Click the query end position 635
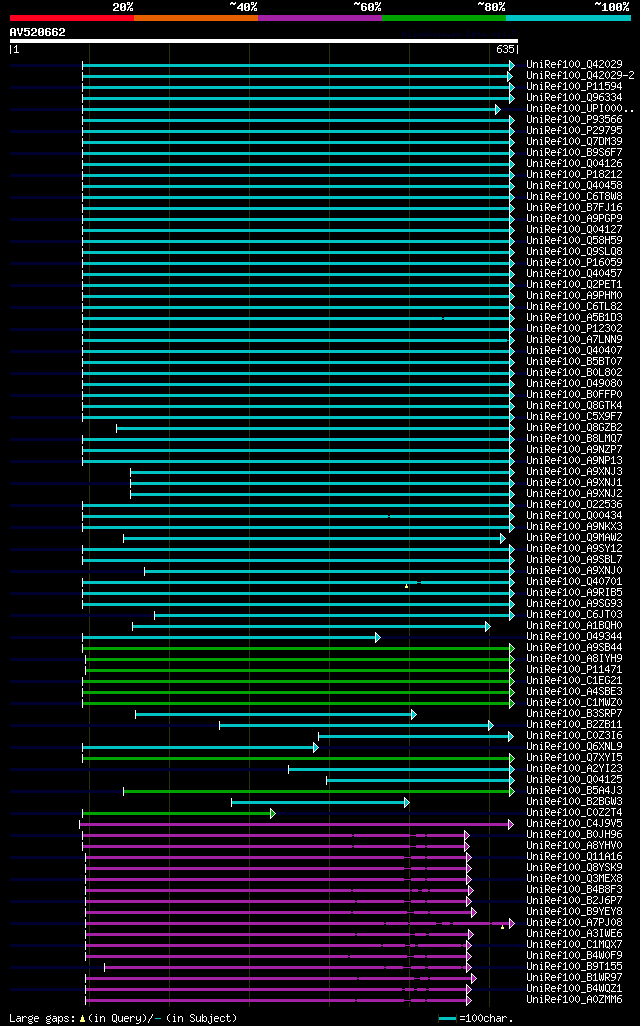 point(505,50)
